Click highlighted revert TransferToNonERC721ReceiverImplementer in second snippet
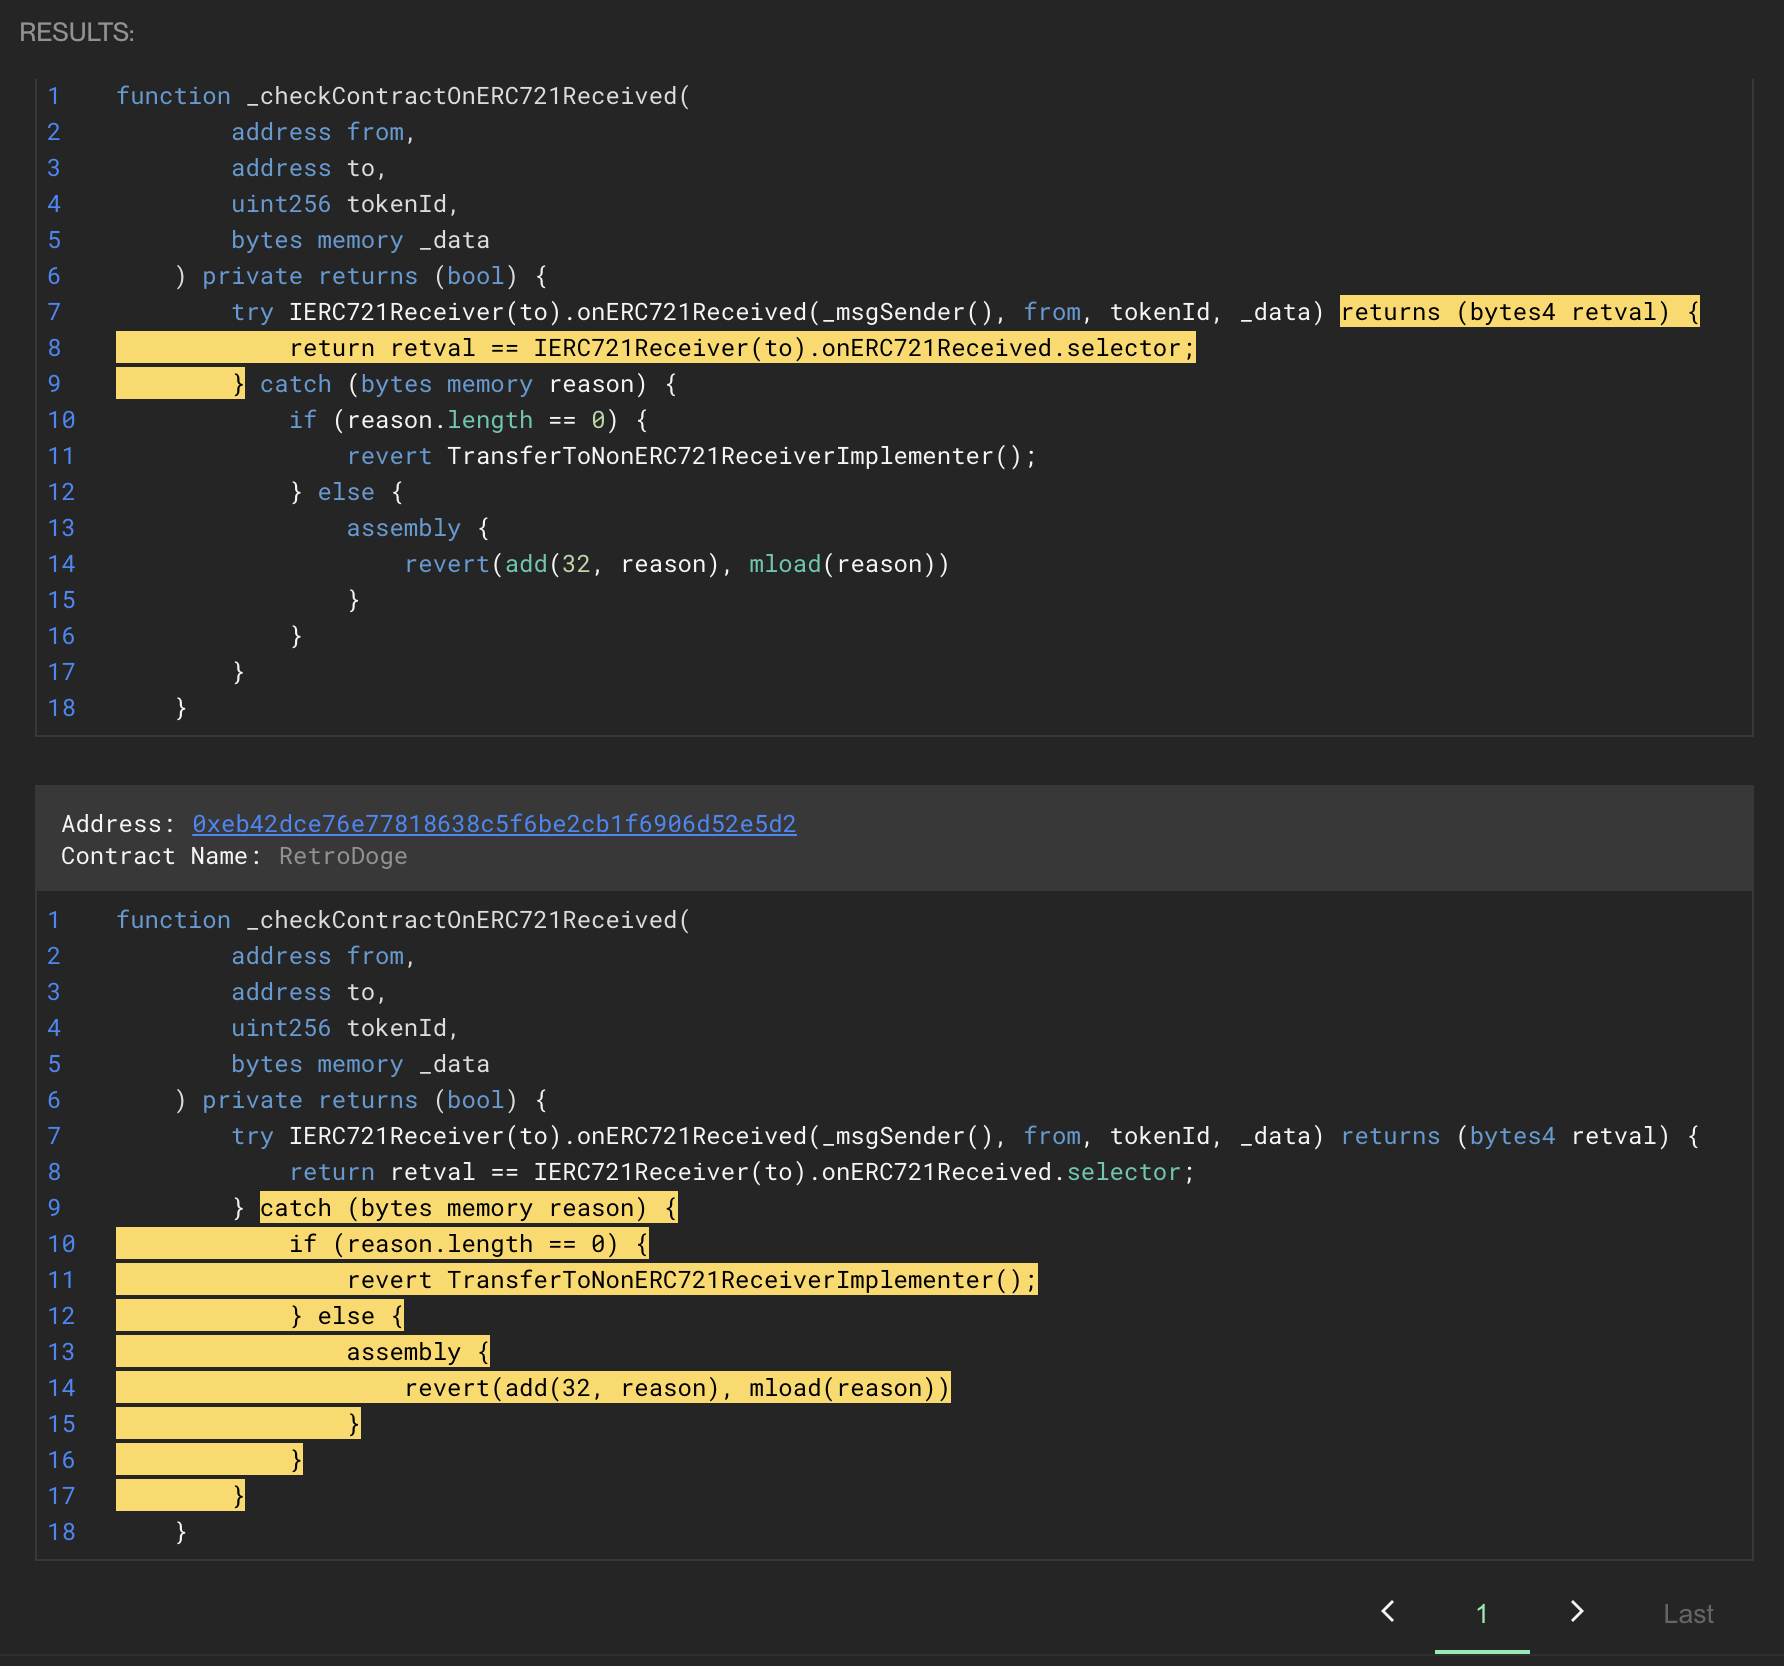Screen dimensions: 1784x1666 pos(691,1280)
